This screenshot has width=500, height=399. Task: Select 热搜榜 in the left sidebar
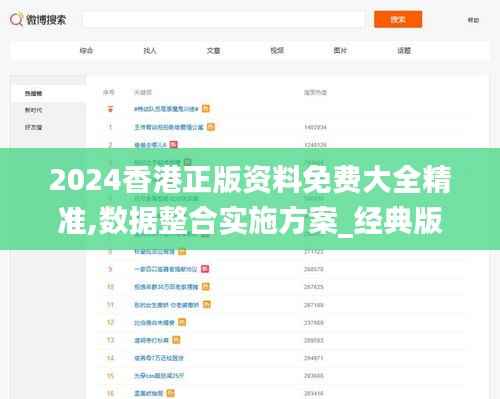point(33,93)
